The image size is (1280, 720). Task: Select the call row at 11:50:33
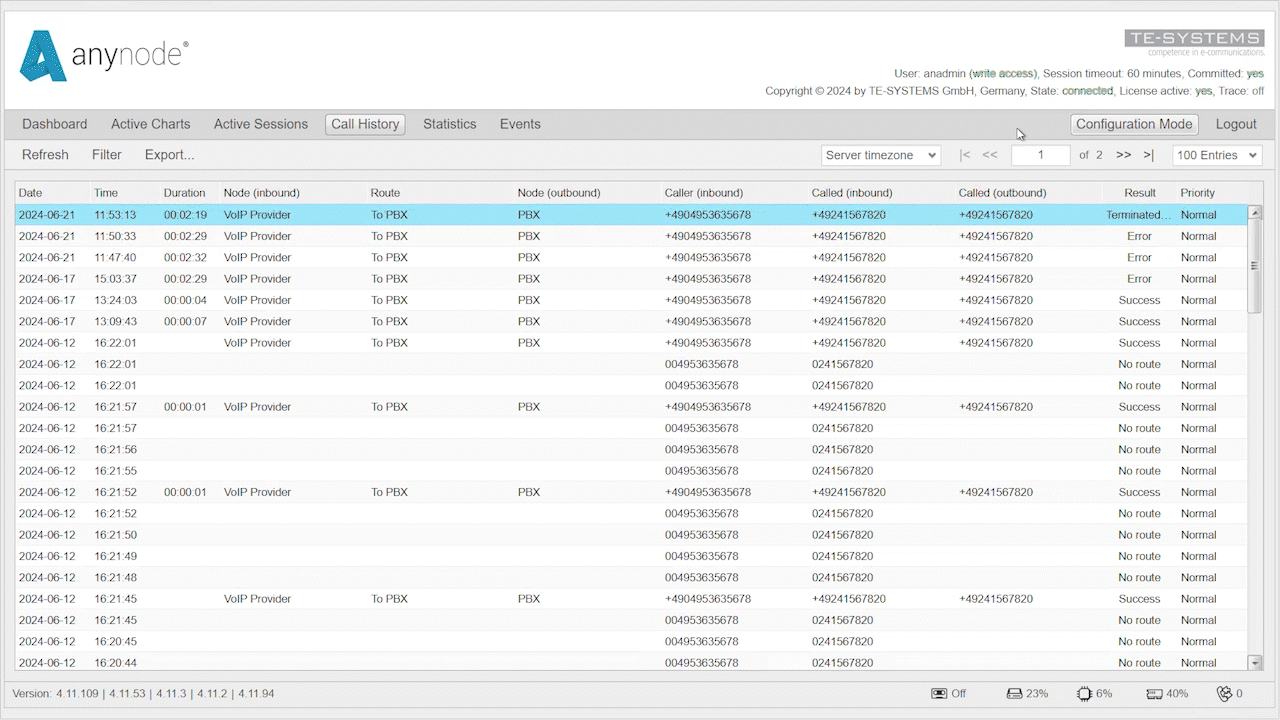pos(632,236)
